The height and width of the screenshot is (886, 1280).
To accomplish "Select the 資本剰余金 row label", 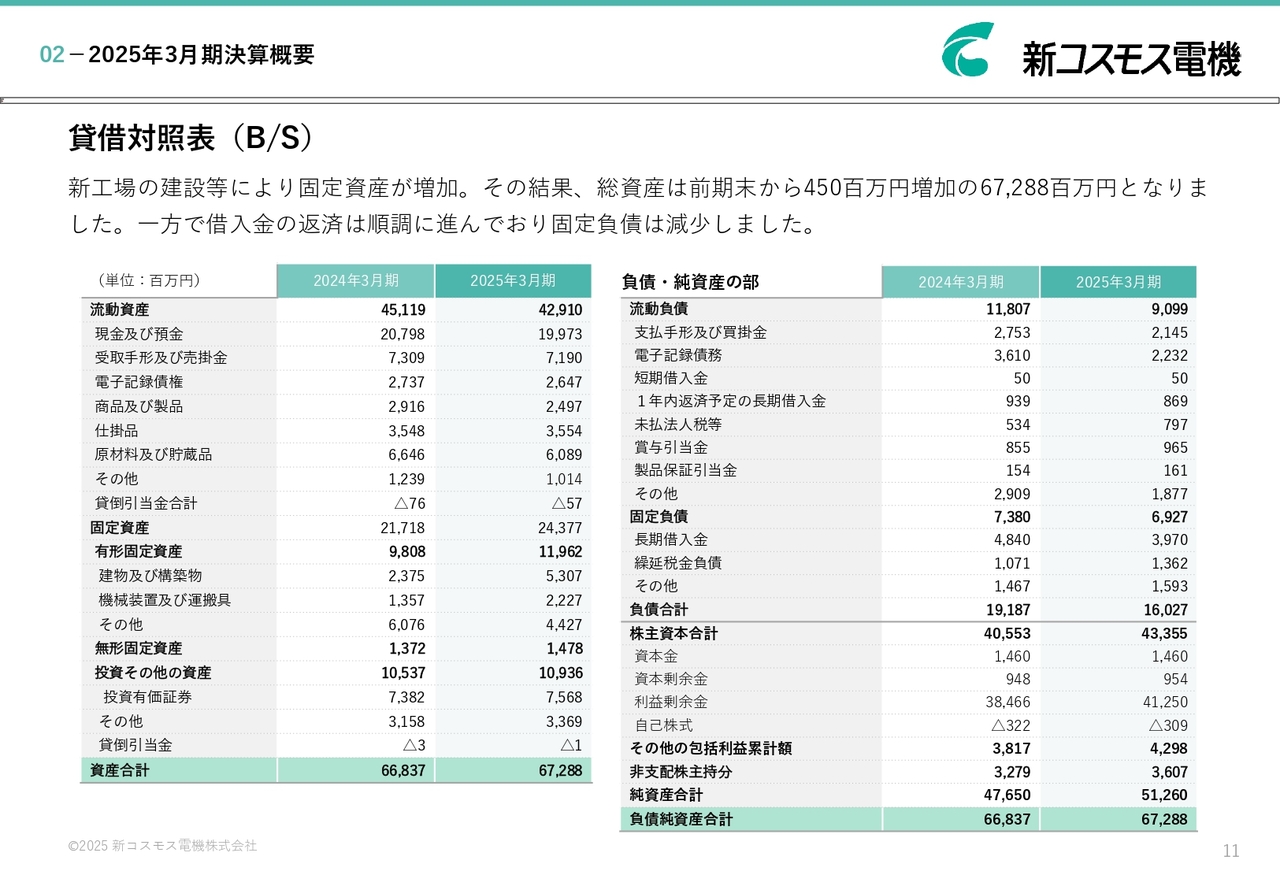I will [671, 679].
